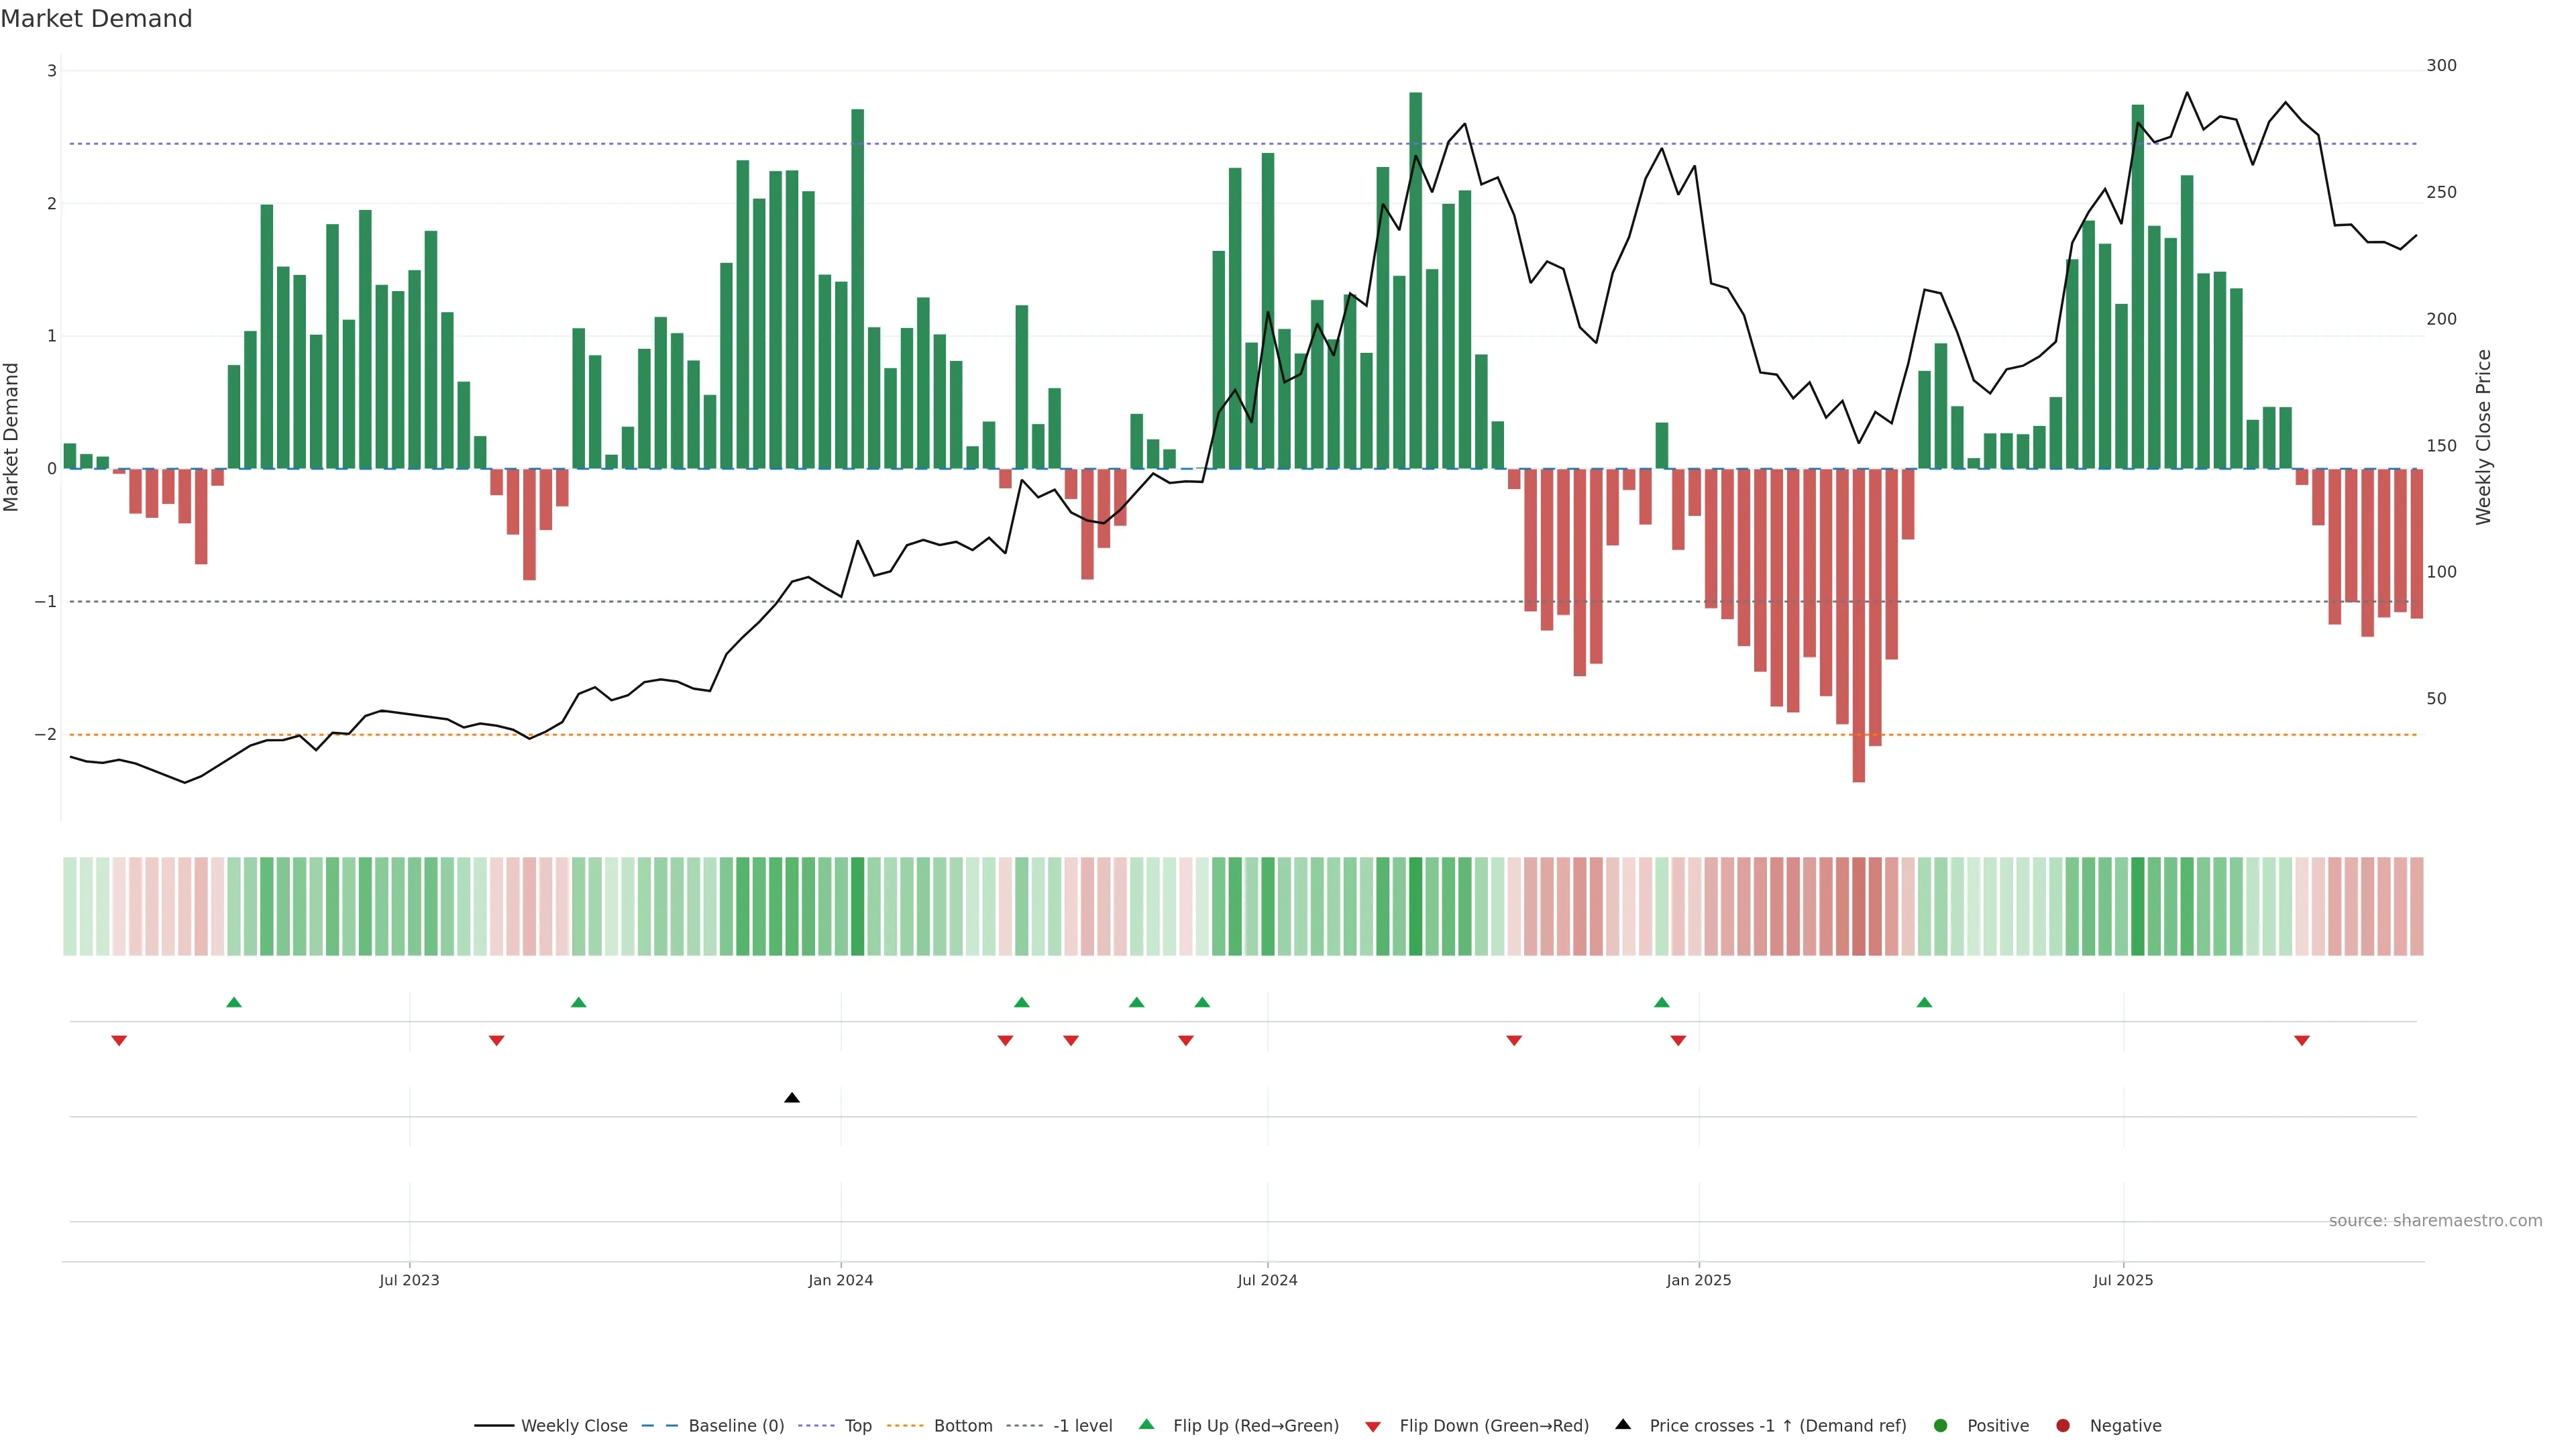
Task: Click the green Positive legend dot
Action: pyautogui.click(x=1941, y=1426)
